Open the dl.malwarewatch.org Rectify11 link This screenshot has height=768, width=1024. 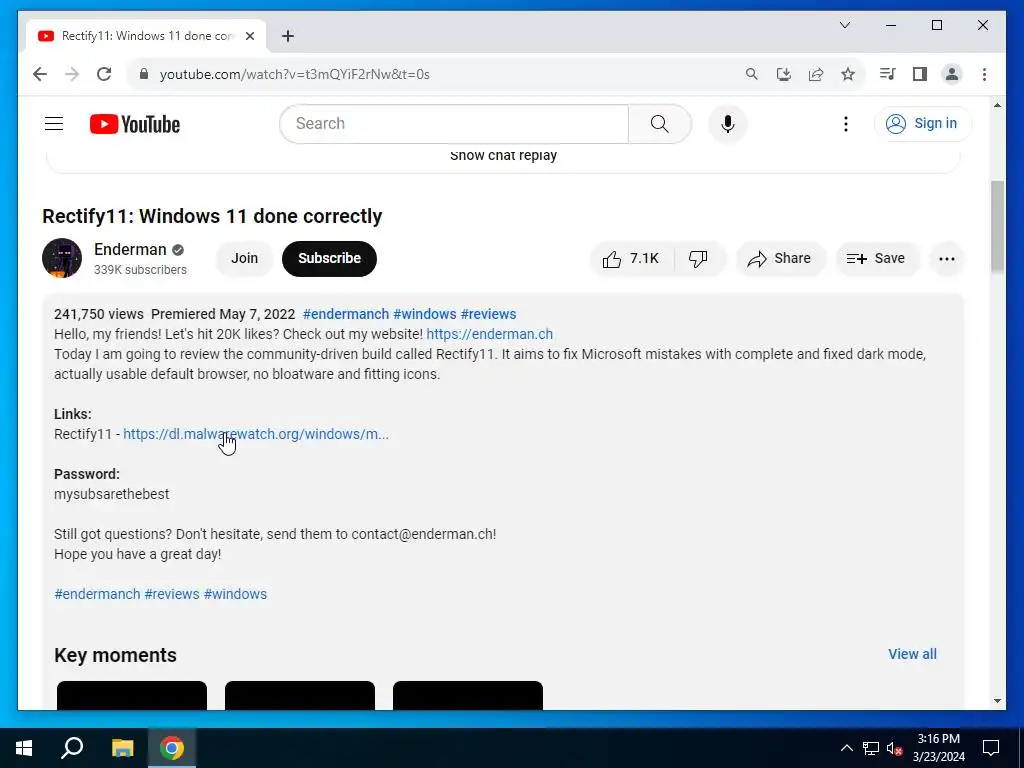[x=256, y=434]
